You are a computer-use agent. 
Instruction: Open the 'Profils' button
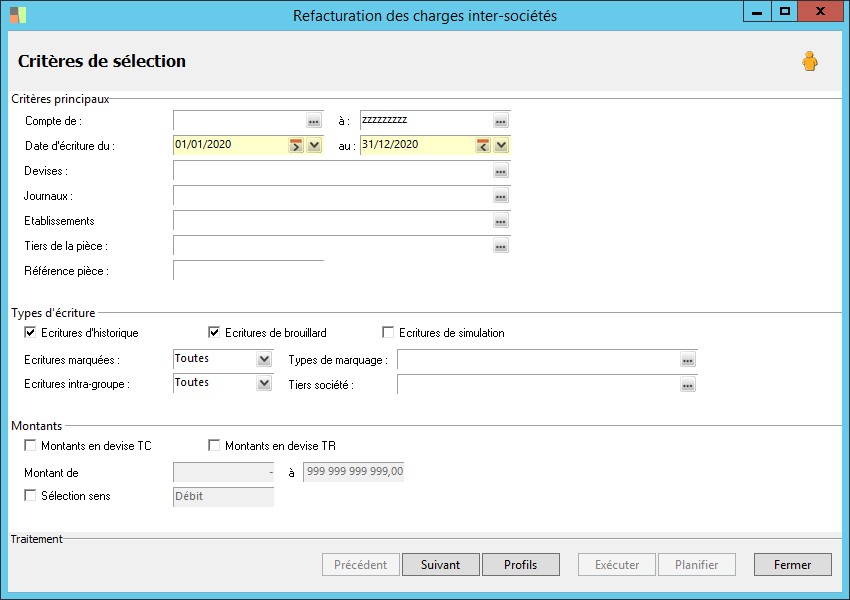pyautogui.click(x=520, y=565)
